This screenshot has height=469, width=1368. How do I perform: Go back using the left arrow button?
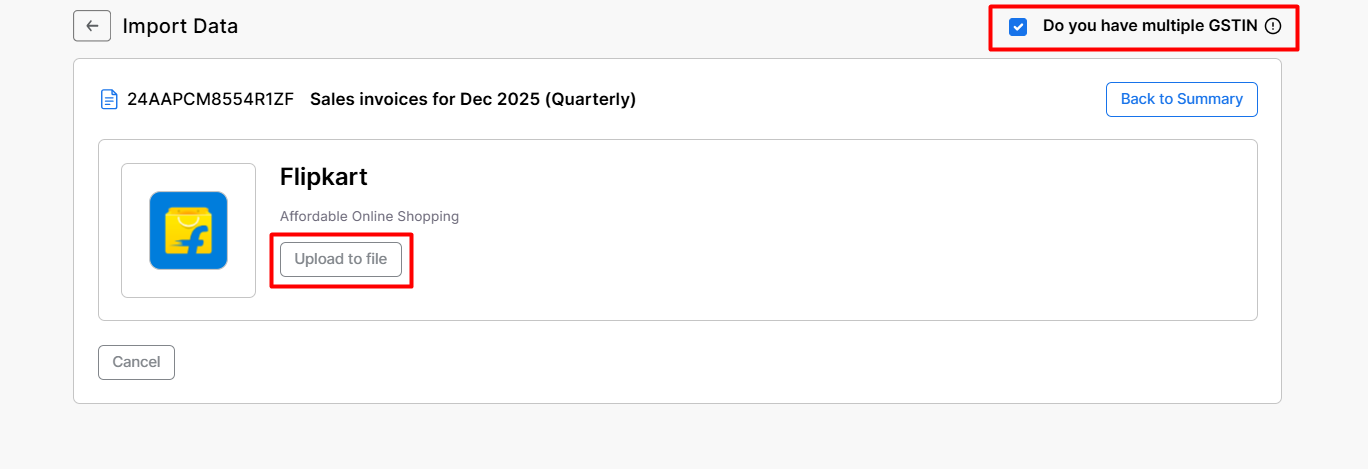coord(91,26)
